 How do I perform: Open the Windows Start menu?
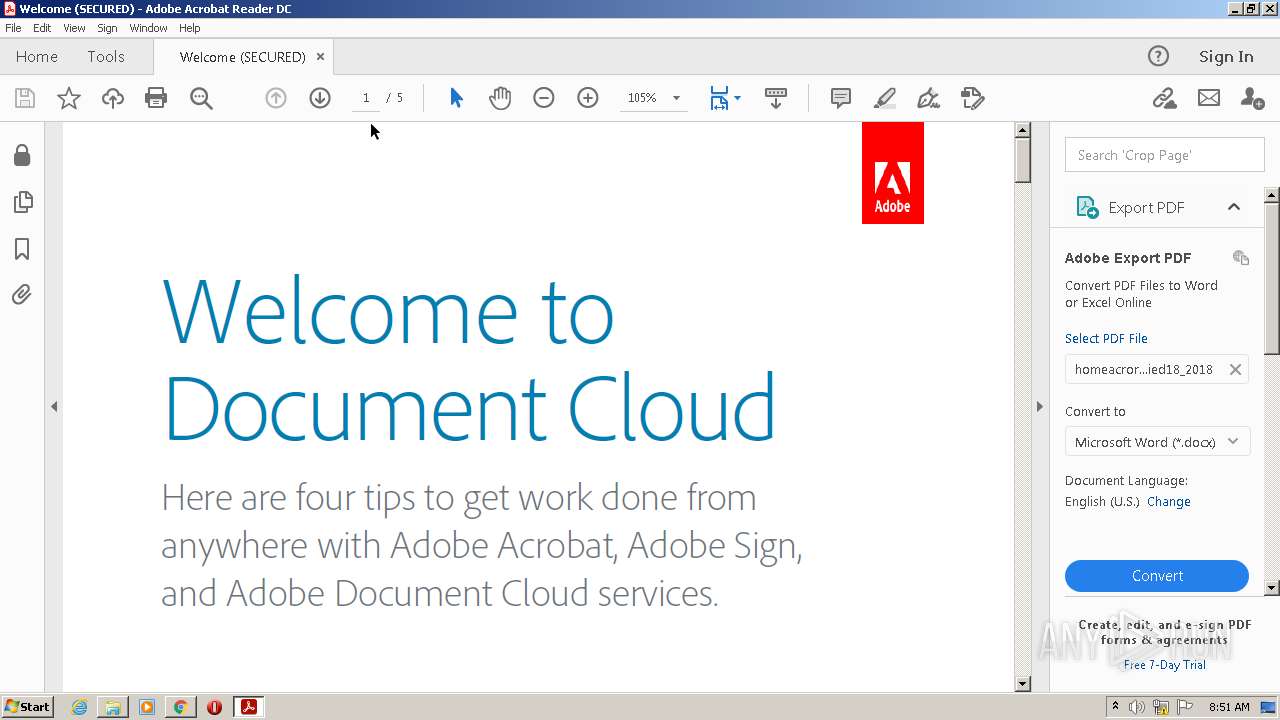[x=27, y=707]
